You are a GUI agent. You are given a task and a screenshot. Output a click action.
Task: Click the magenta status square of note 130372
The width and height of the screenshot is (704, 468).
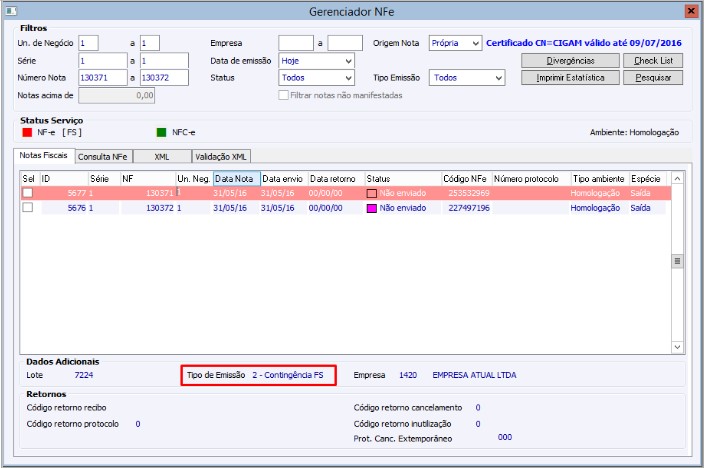pyautogui.click(x=372, y=208)
